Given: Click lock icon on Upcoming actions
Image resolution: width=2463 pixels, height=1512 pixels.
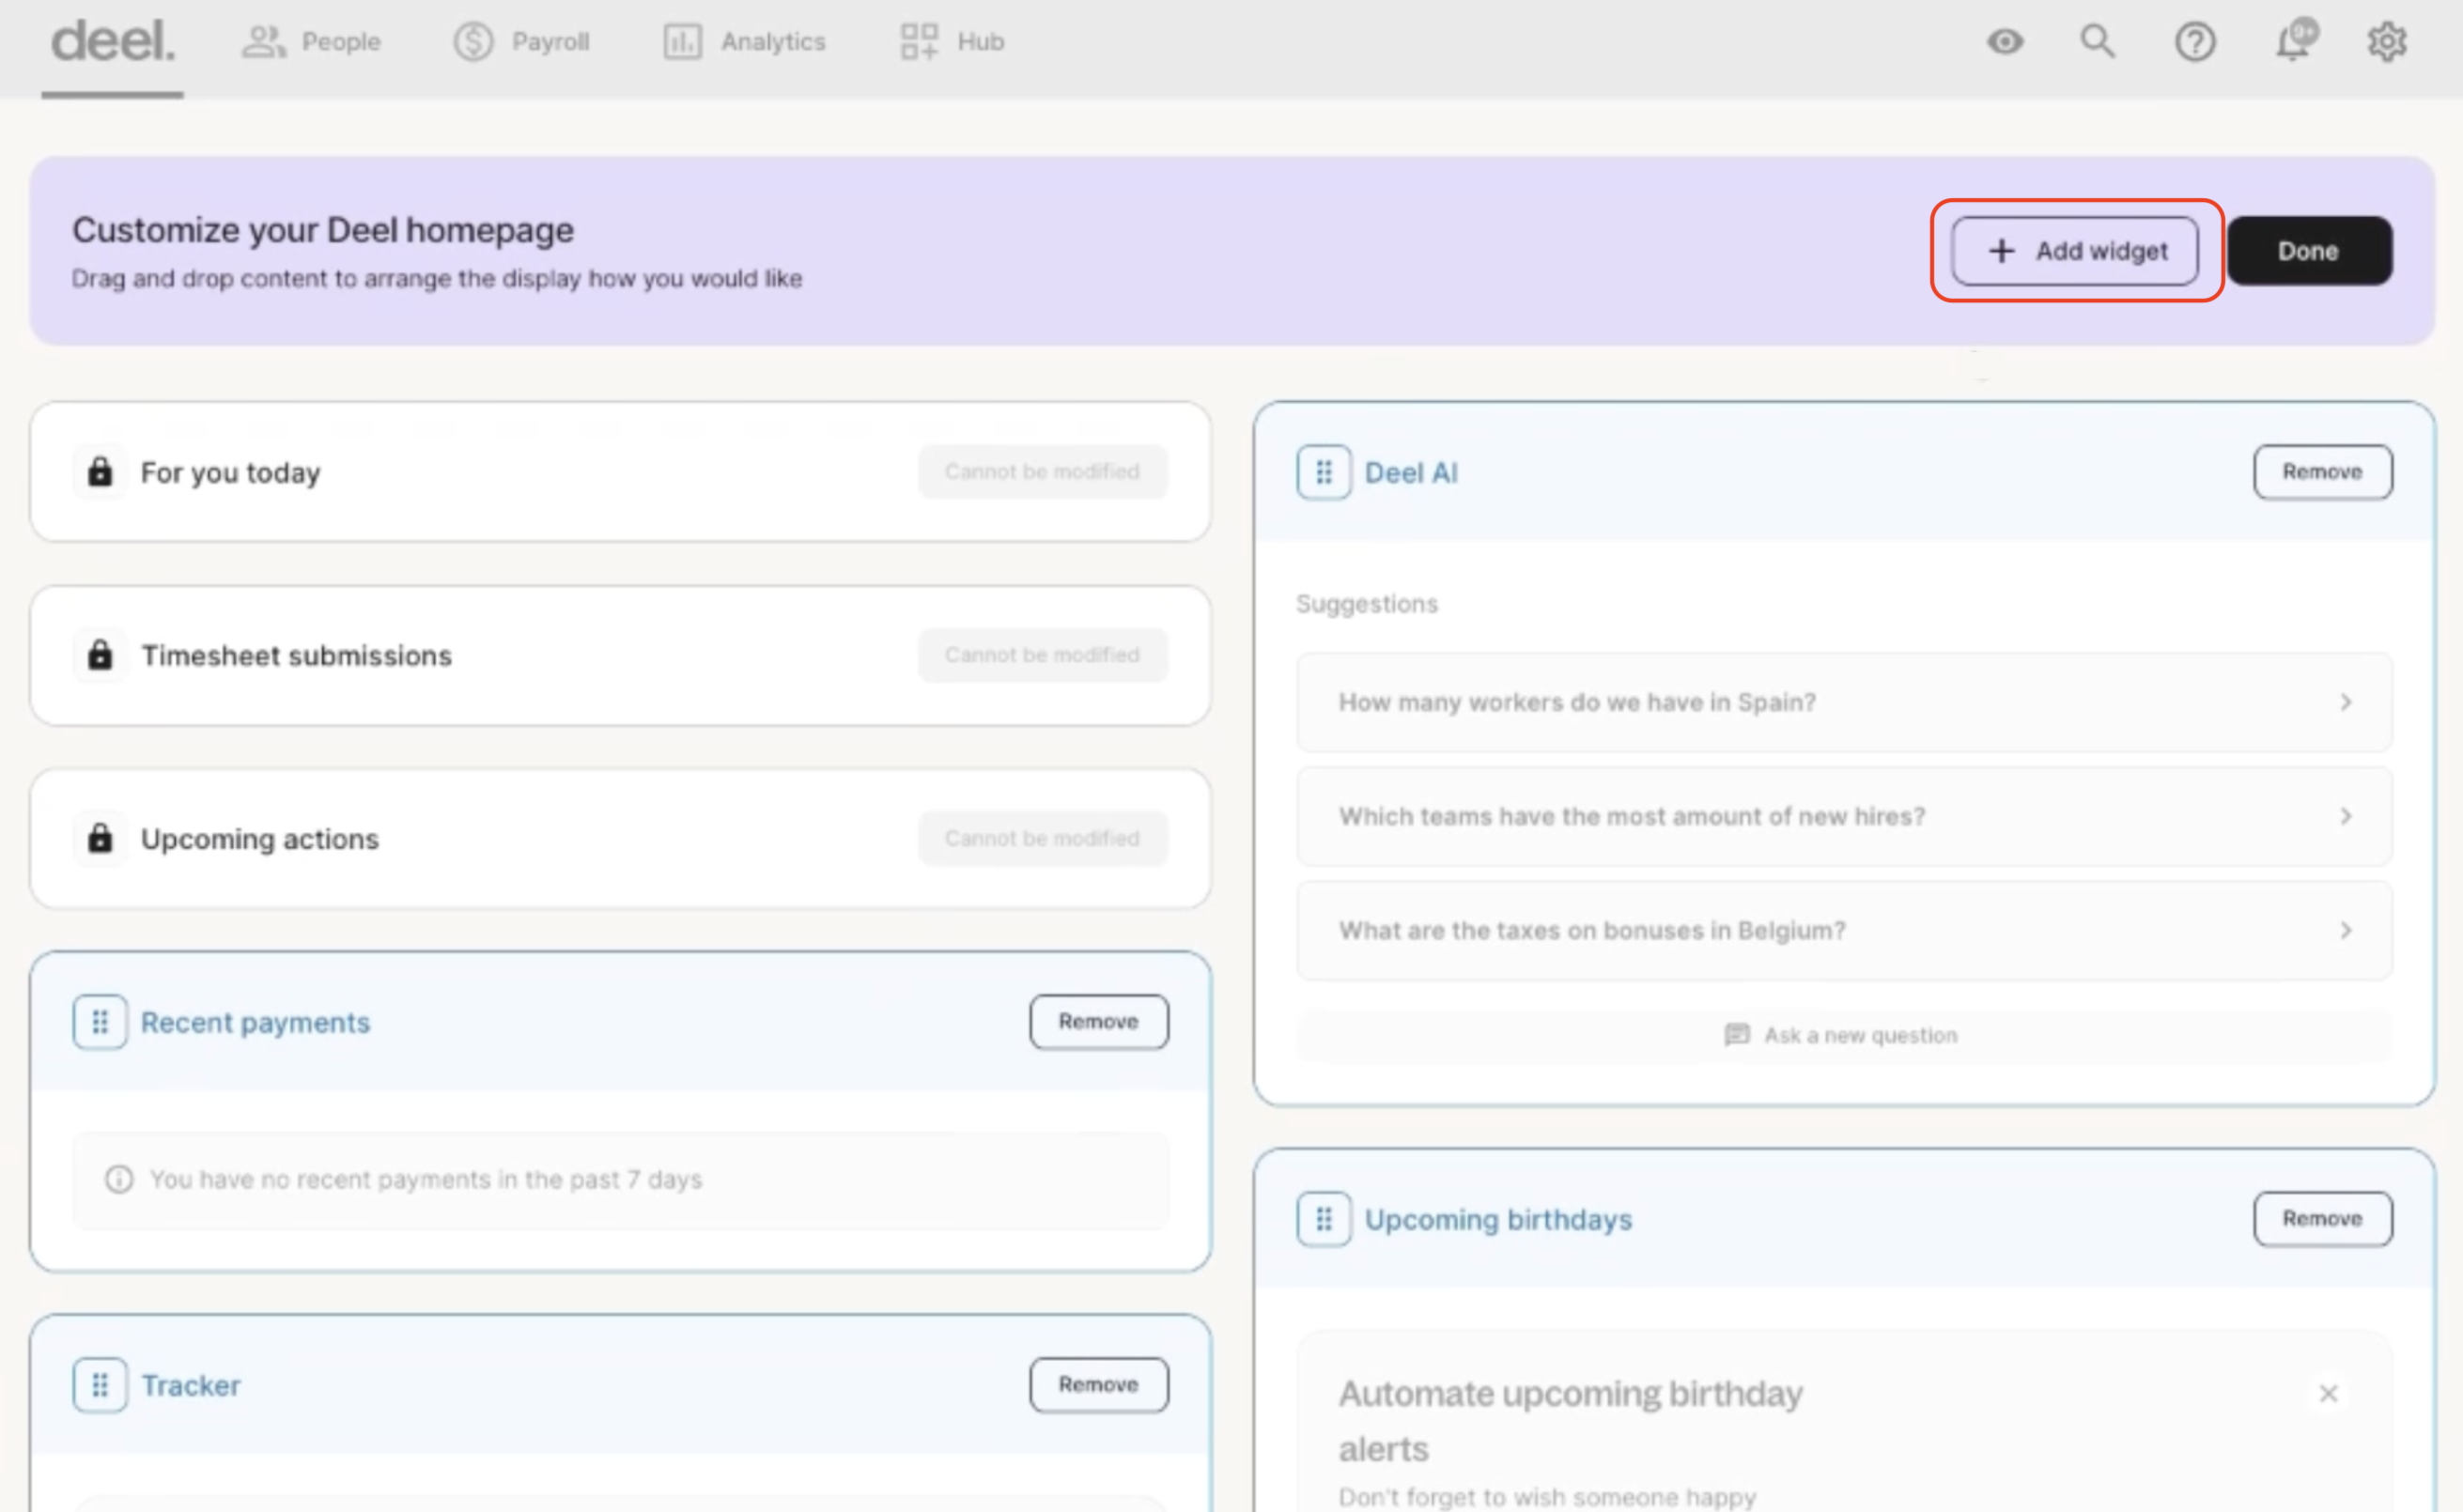Looking at the screenshot, I should (100, 838).
